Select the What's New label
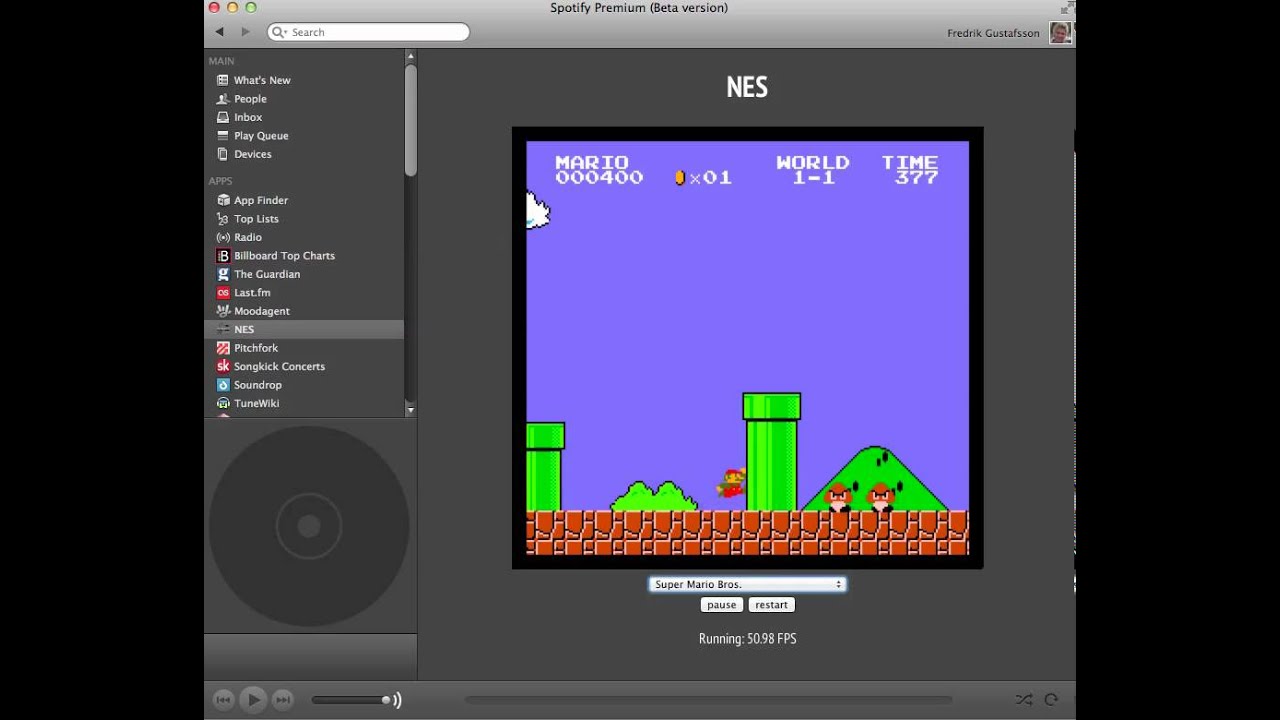This screenshot has width=1280, height=720. pos(262,80)
